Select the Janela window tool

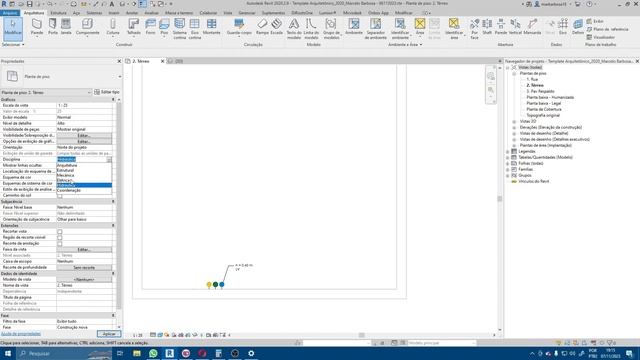click(x=66, y=27)
